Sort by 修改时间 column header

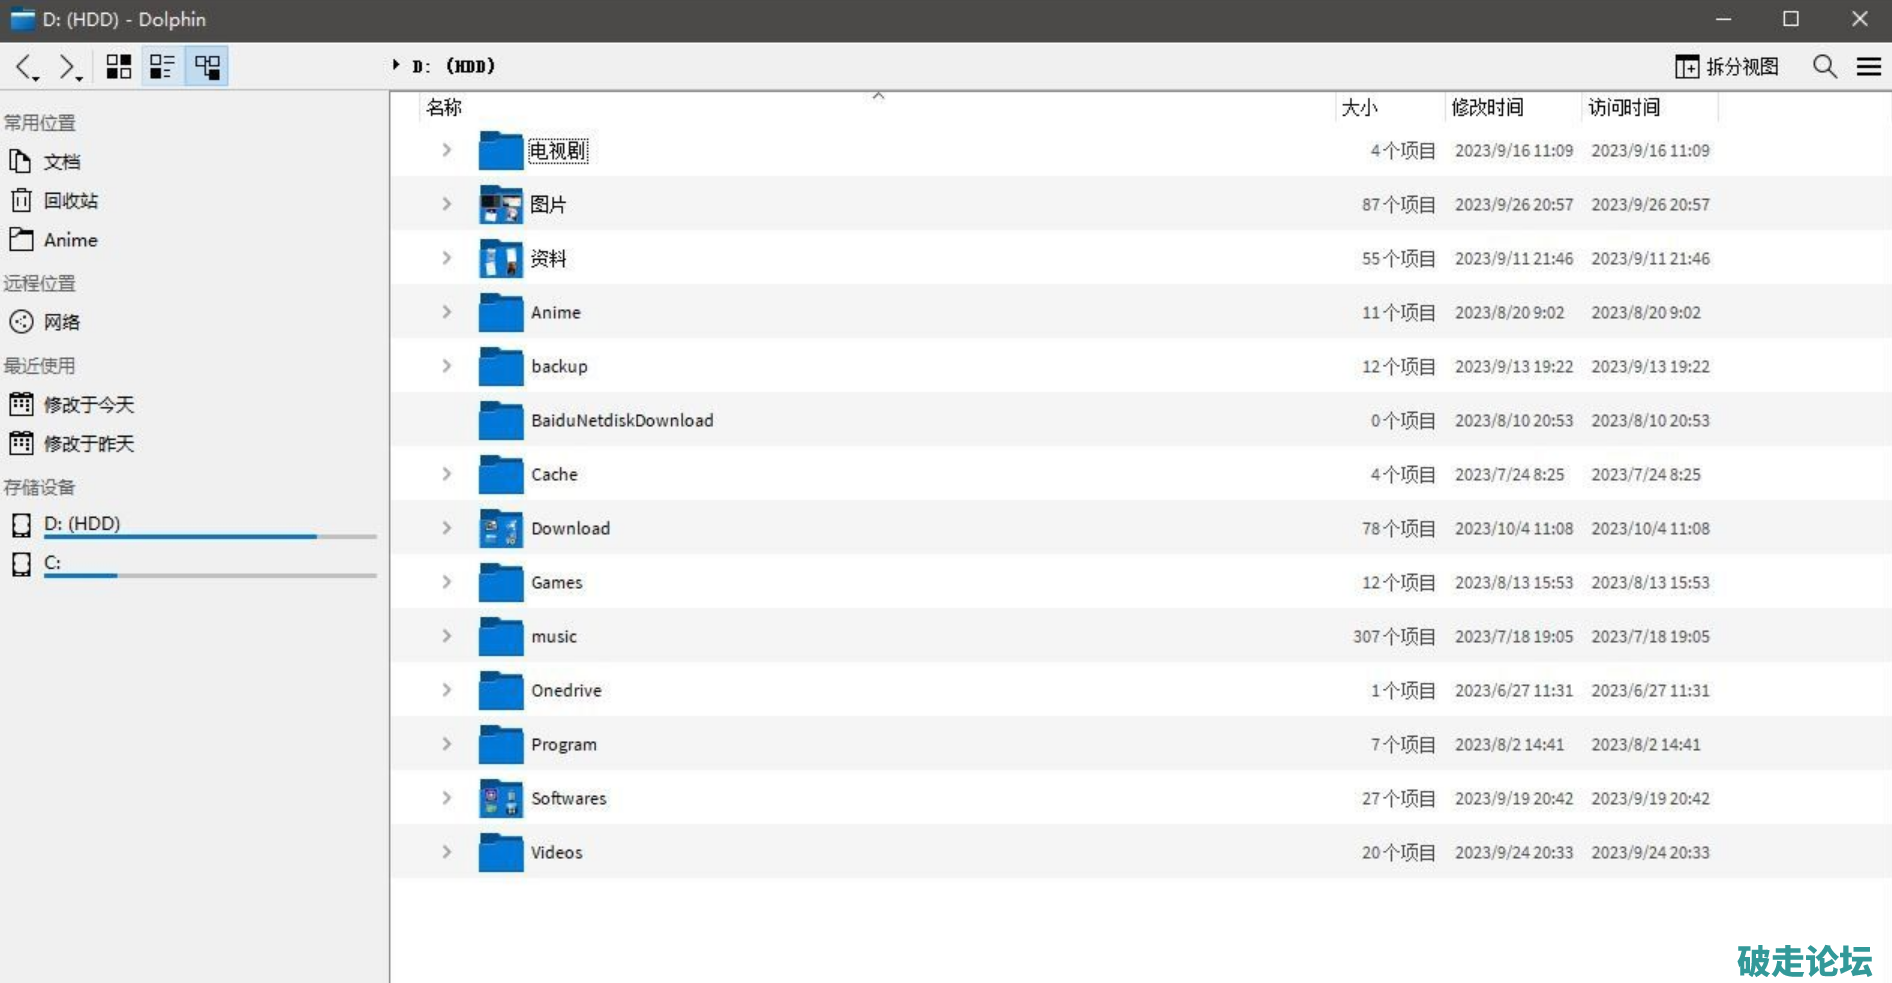coord(1487,107)
